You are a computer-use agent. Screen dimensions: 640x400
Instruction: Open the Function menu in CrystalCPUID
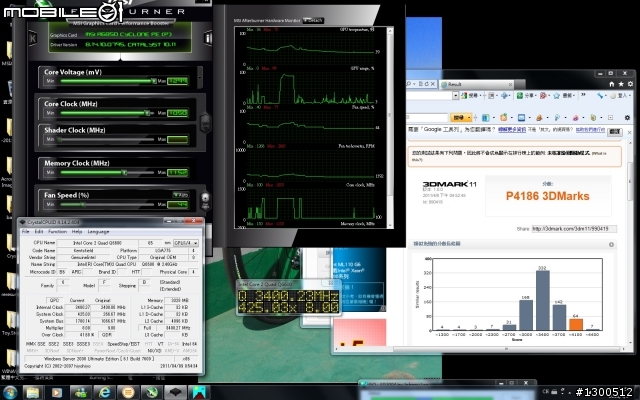click(x=57, y=231)
